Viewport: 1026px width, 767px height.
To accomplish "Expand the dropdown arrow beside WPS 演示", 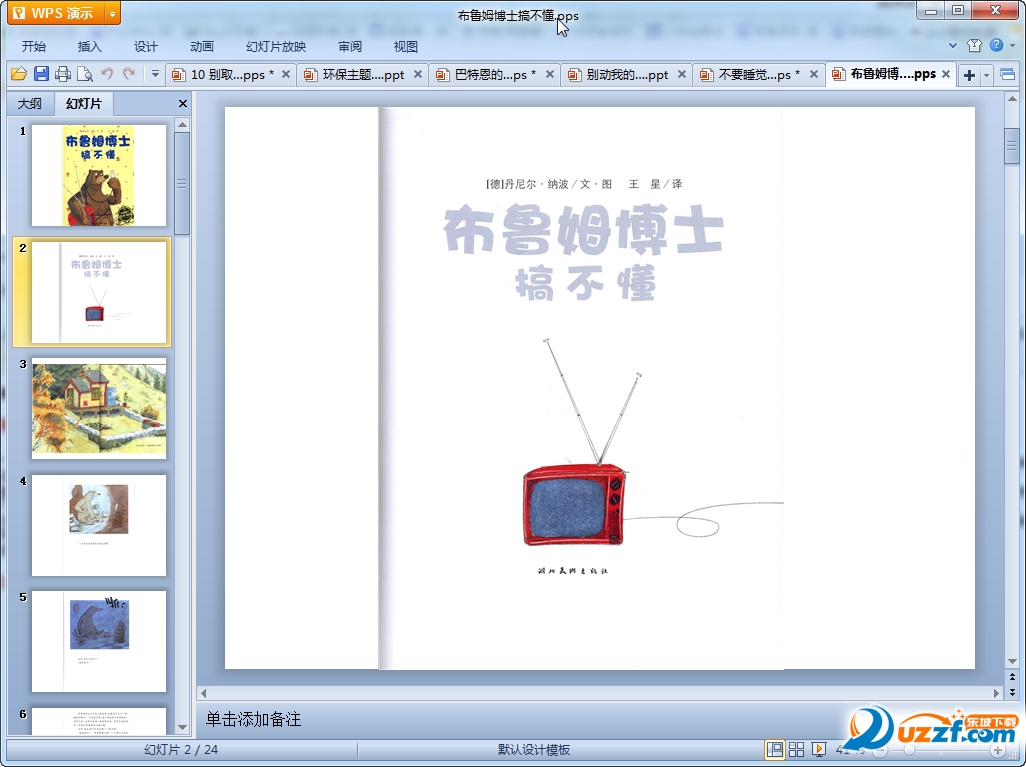I will [113, 13].
